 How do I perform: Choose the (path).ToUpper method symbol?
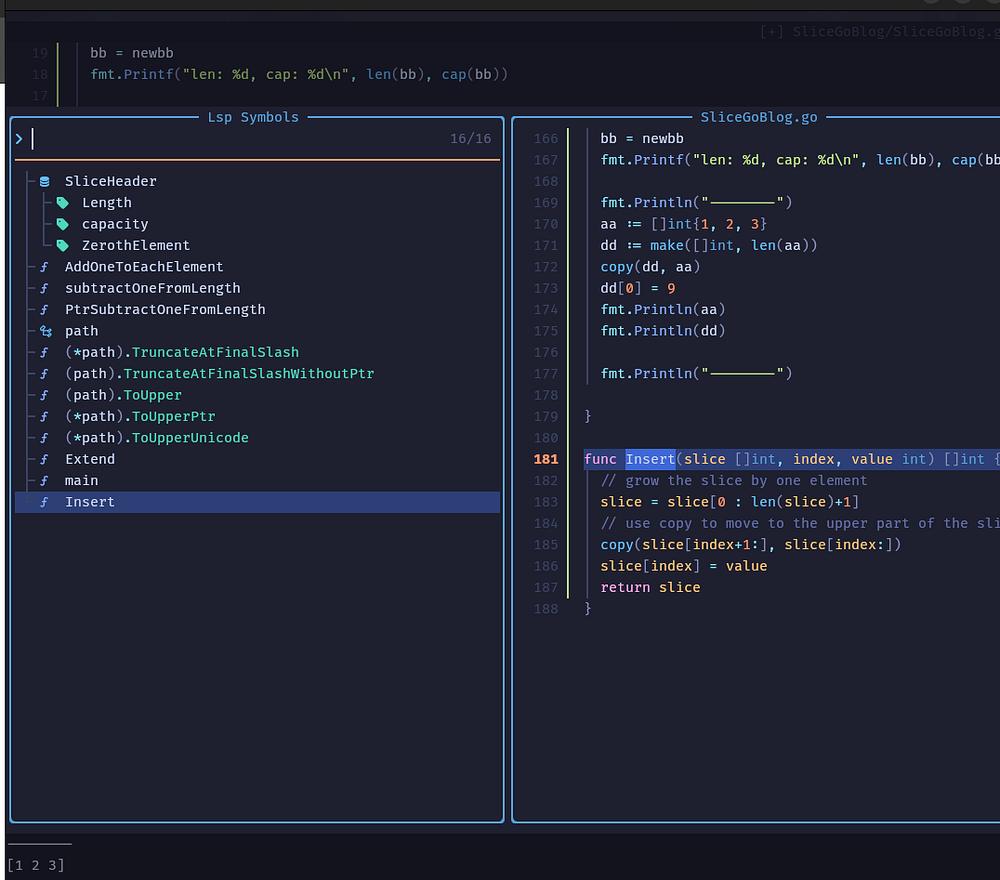pos(123,395)
